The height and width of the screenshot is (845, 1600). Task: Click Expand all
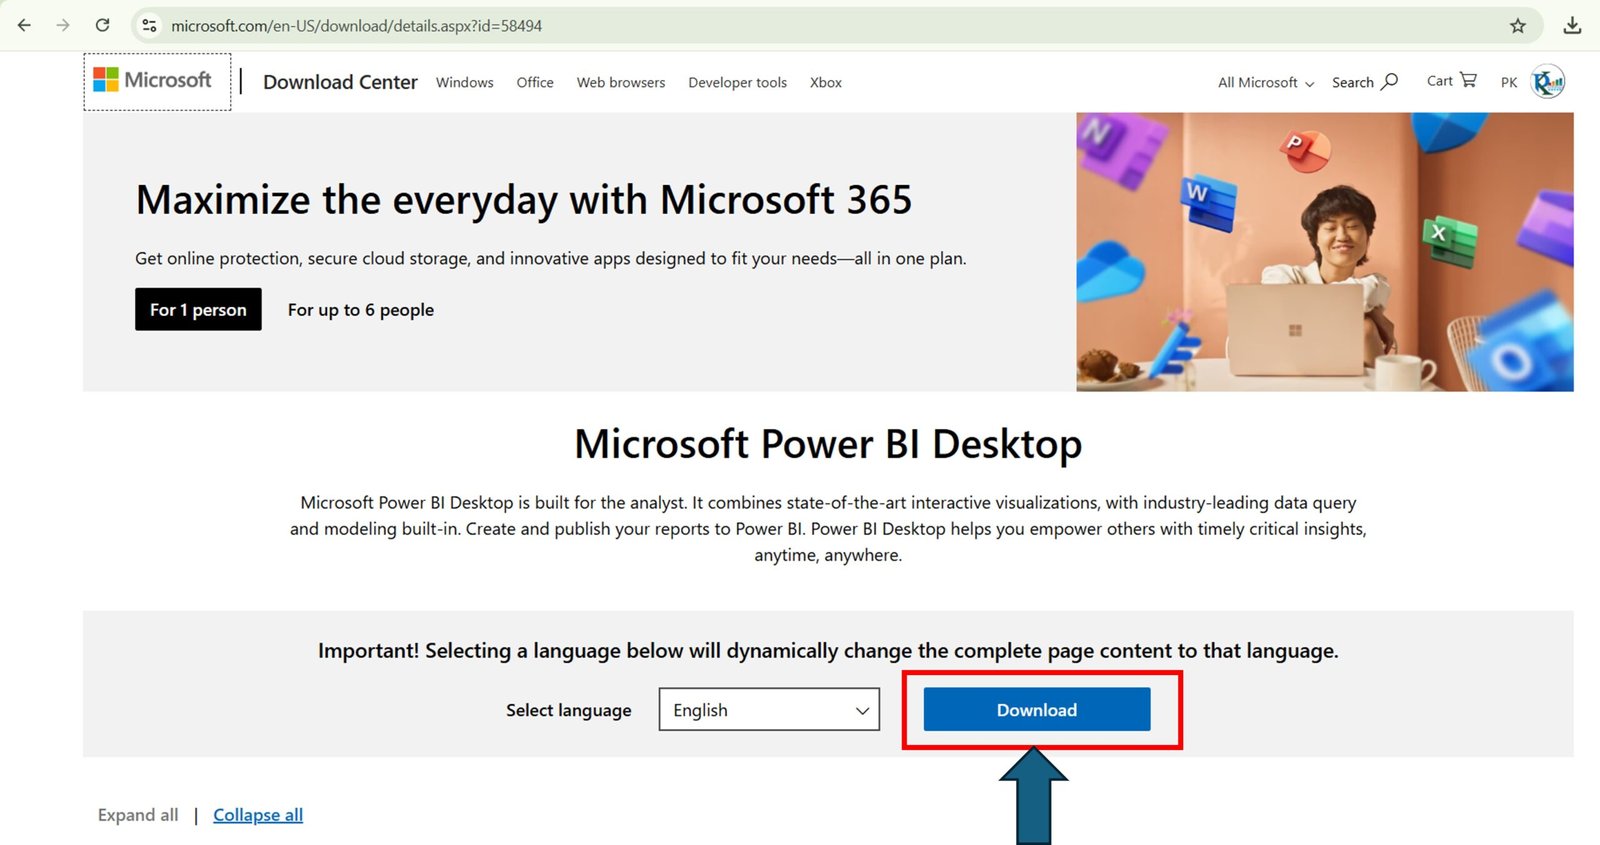(x=138, y=815)
